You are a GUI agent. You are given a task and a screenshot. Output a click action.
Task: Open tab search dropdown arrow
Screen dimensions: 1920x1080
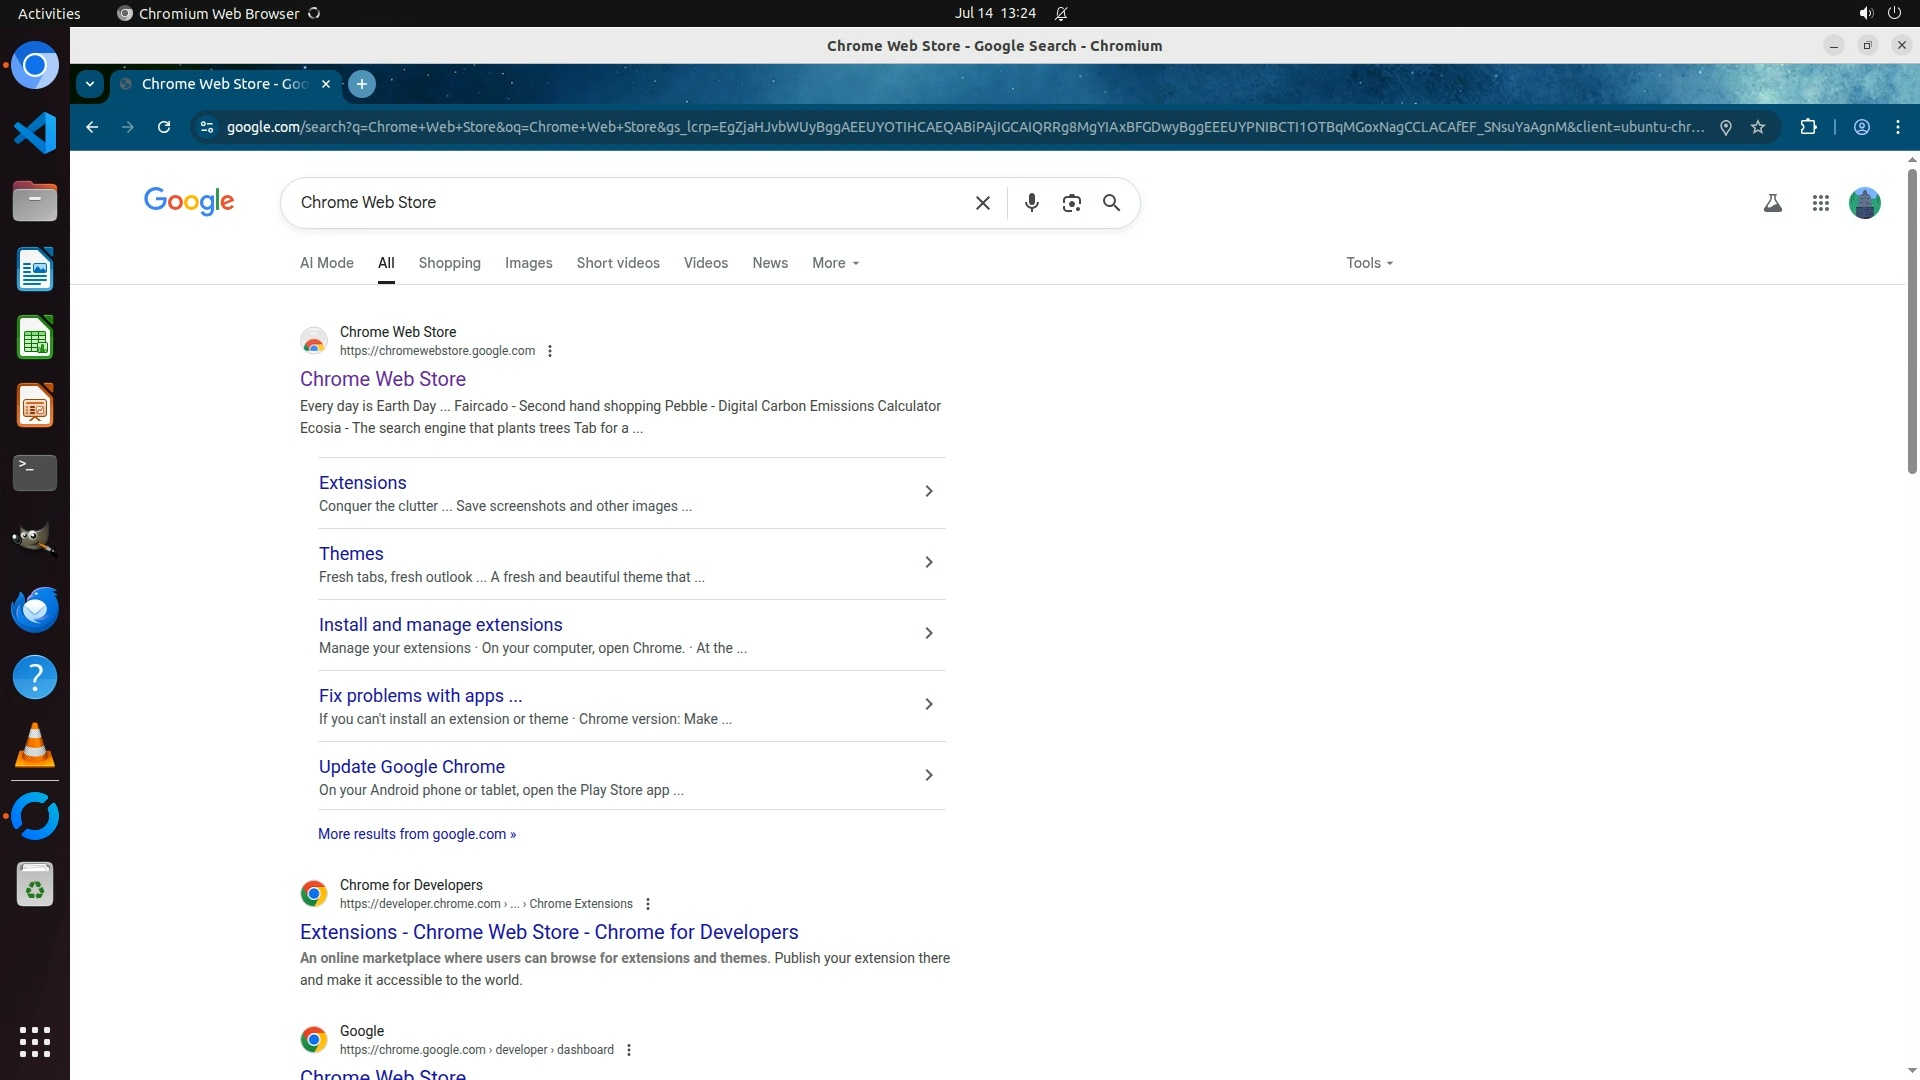point(90,84)
